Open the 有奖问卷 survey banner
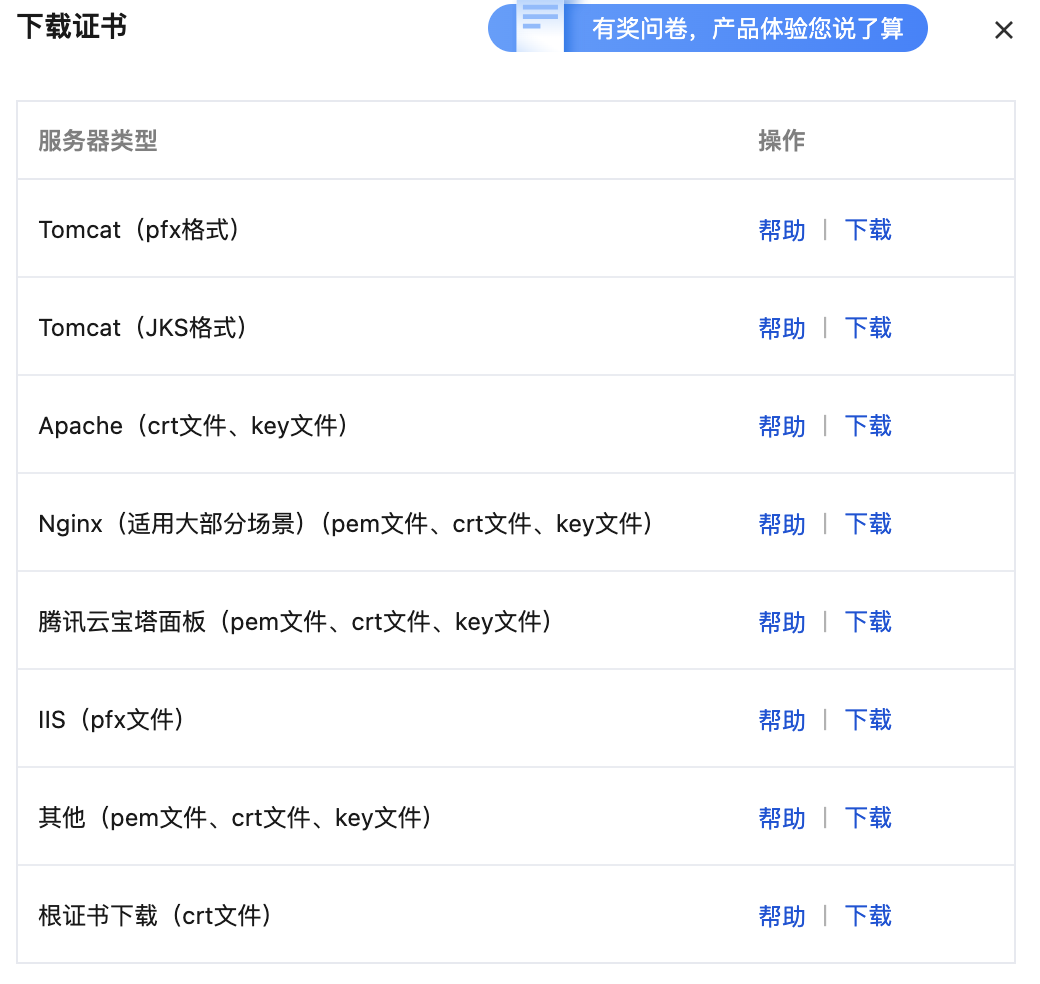The image size is (1040, 984). point(746,28)
